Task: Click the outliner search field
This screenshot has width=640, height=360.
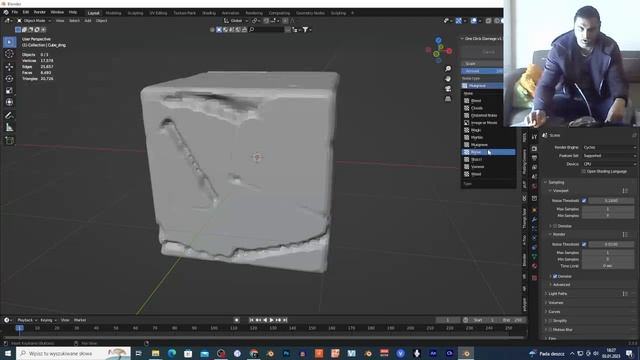Action: pyautogui.click(x=267, y=29)
